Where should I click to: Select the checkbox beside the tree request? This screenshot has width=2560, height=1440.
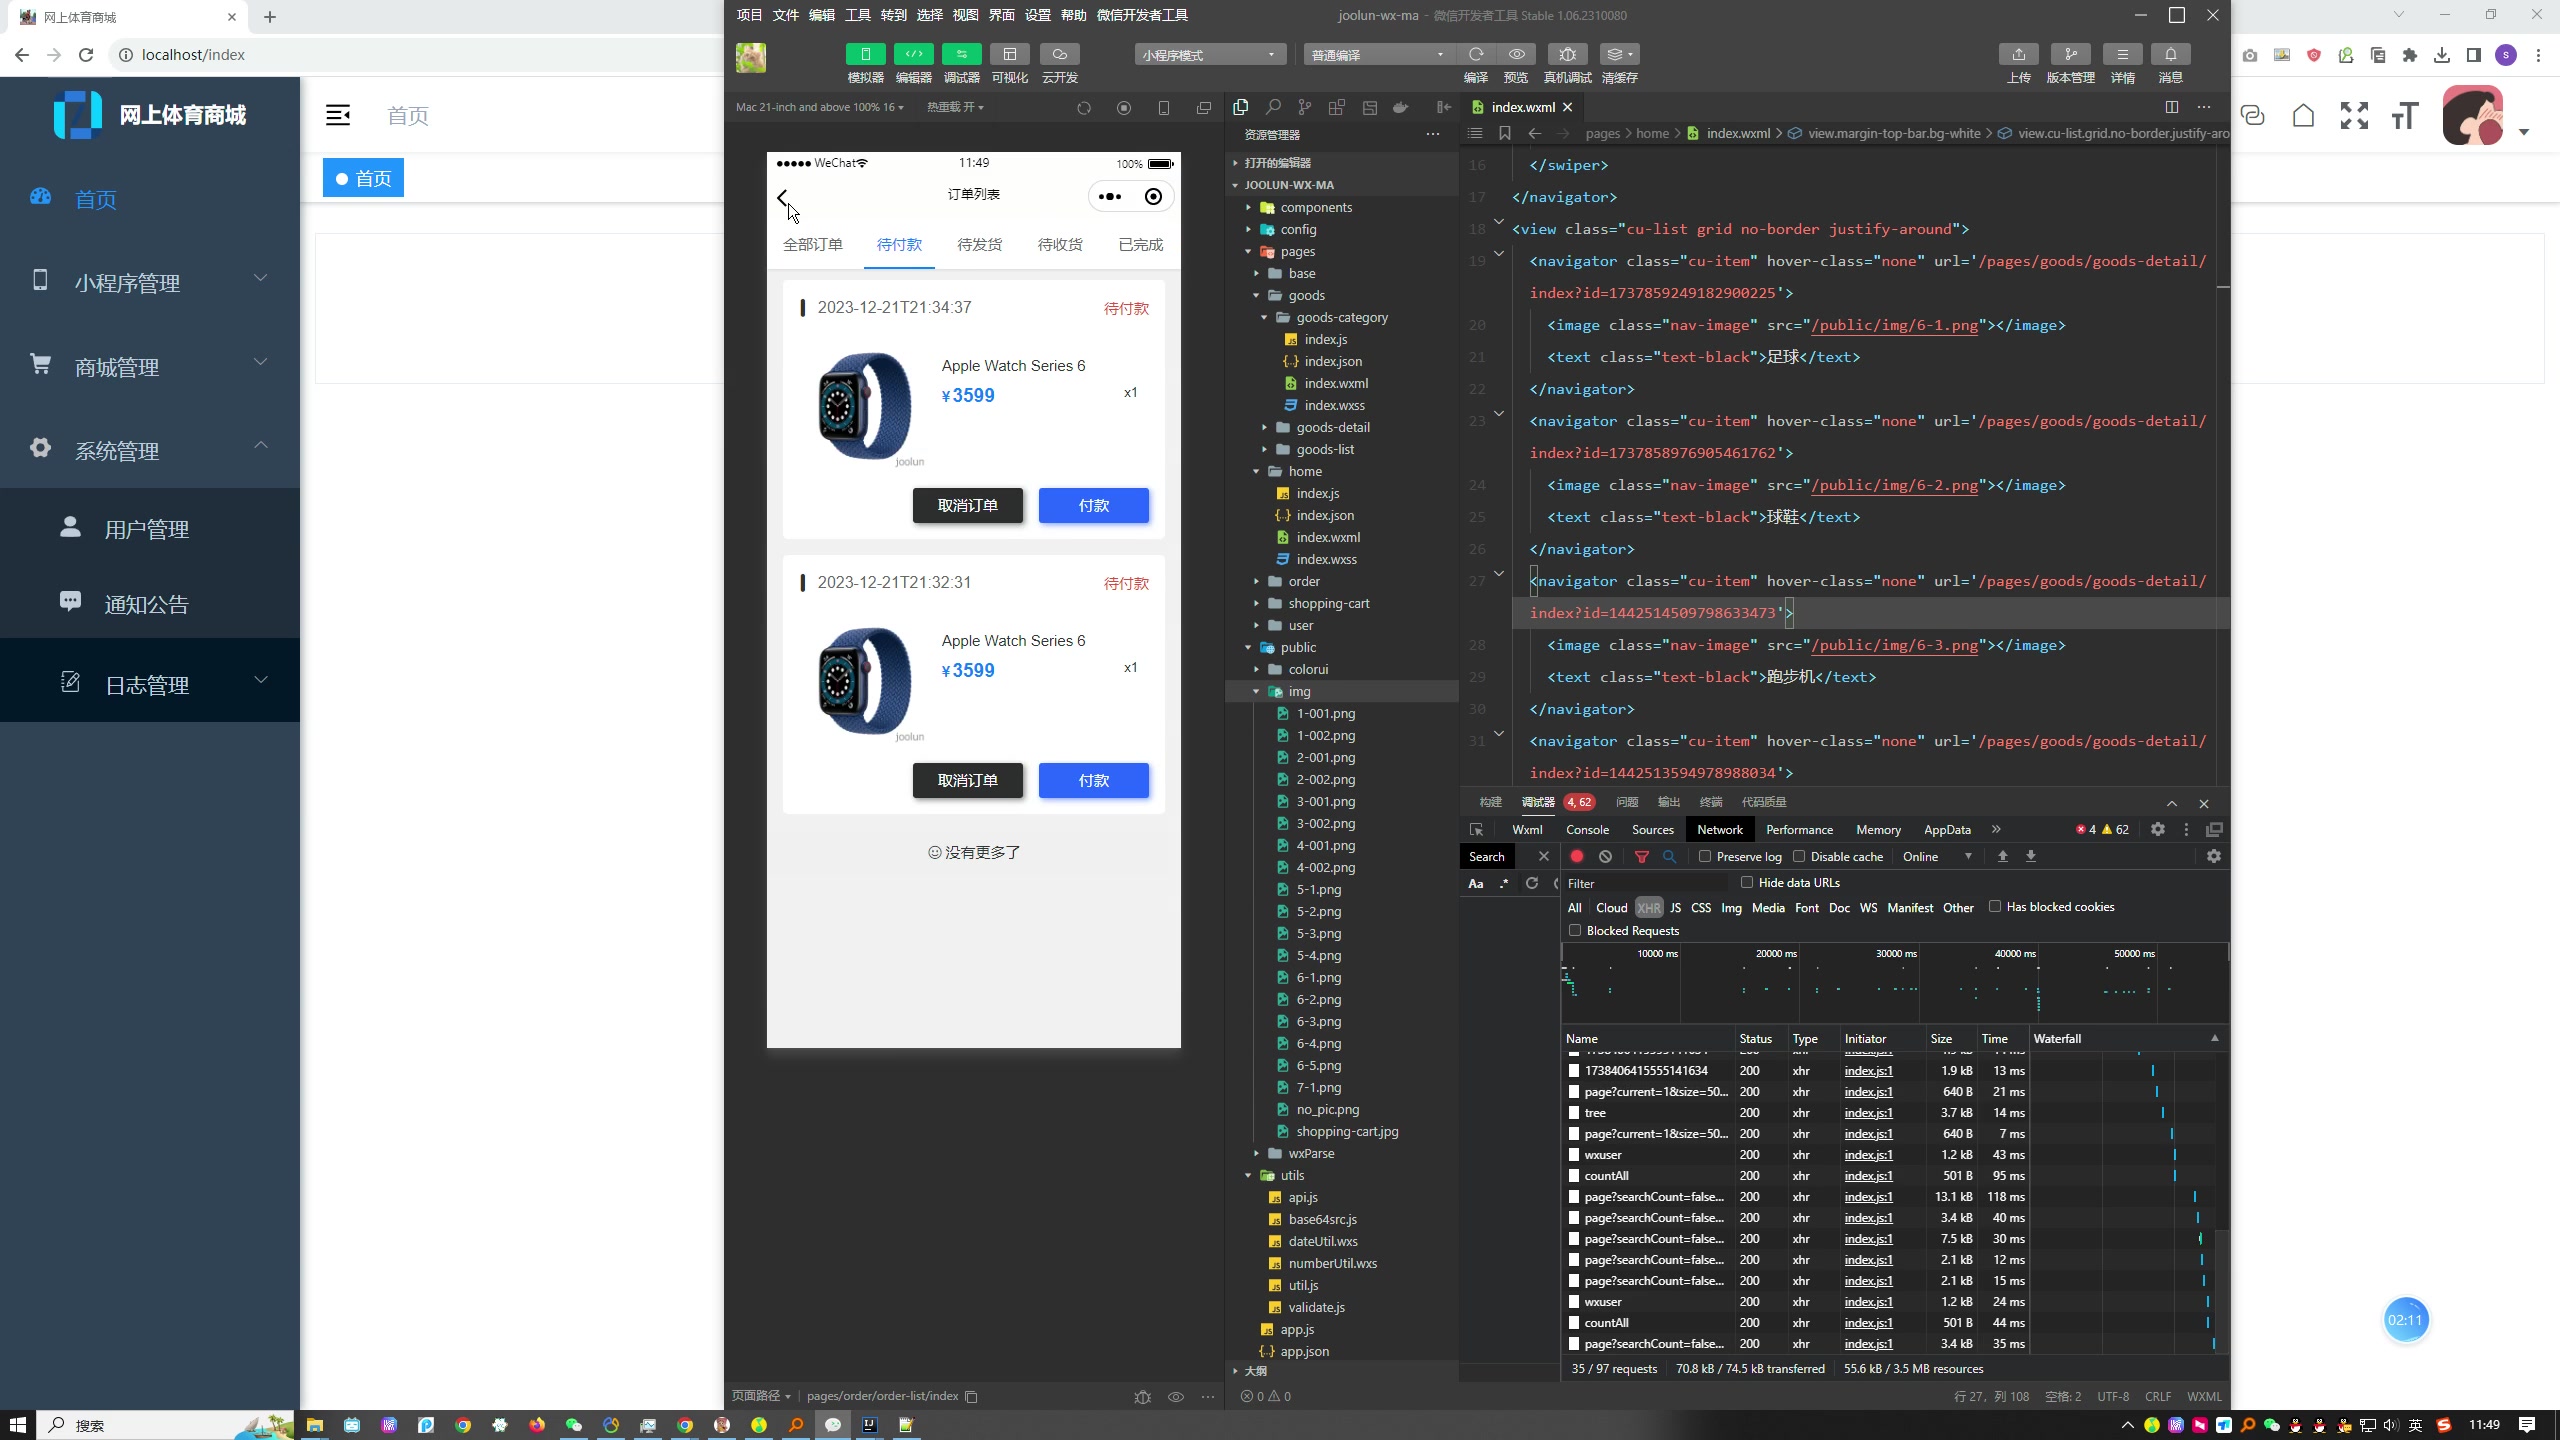tap(1574, 1113)
